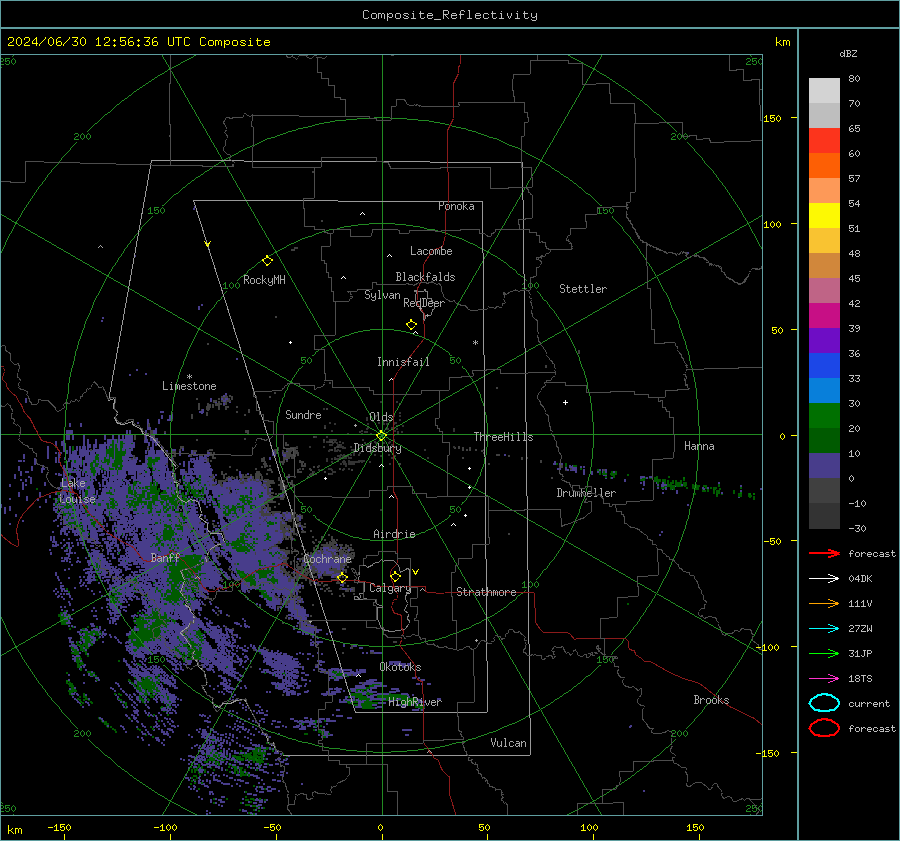Click the 'Lake Louise' label
The width and height of the screenshot is (900, 841).
tap(77, 491)
